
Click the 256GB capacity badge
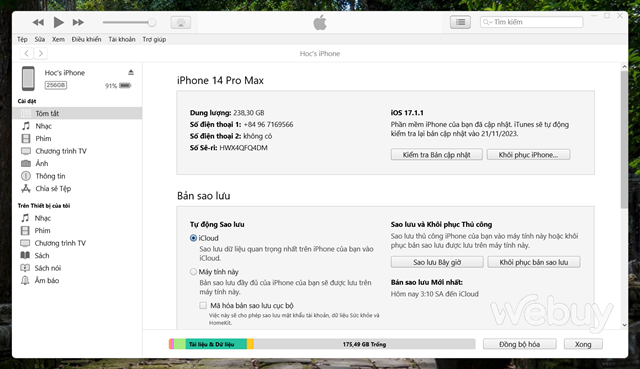click(x=56, y=85)
